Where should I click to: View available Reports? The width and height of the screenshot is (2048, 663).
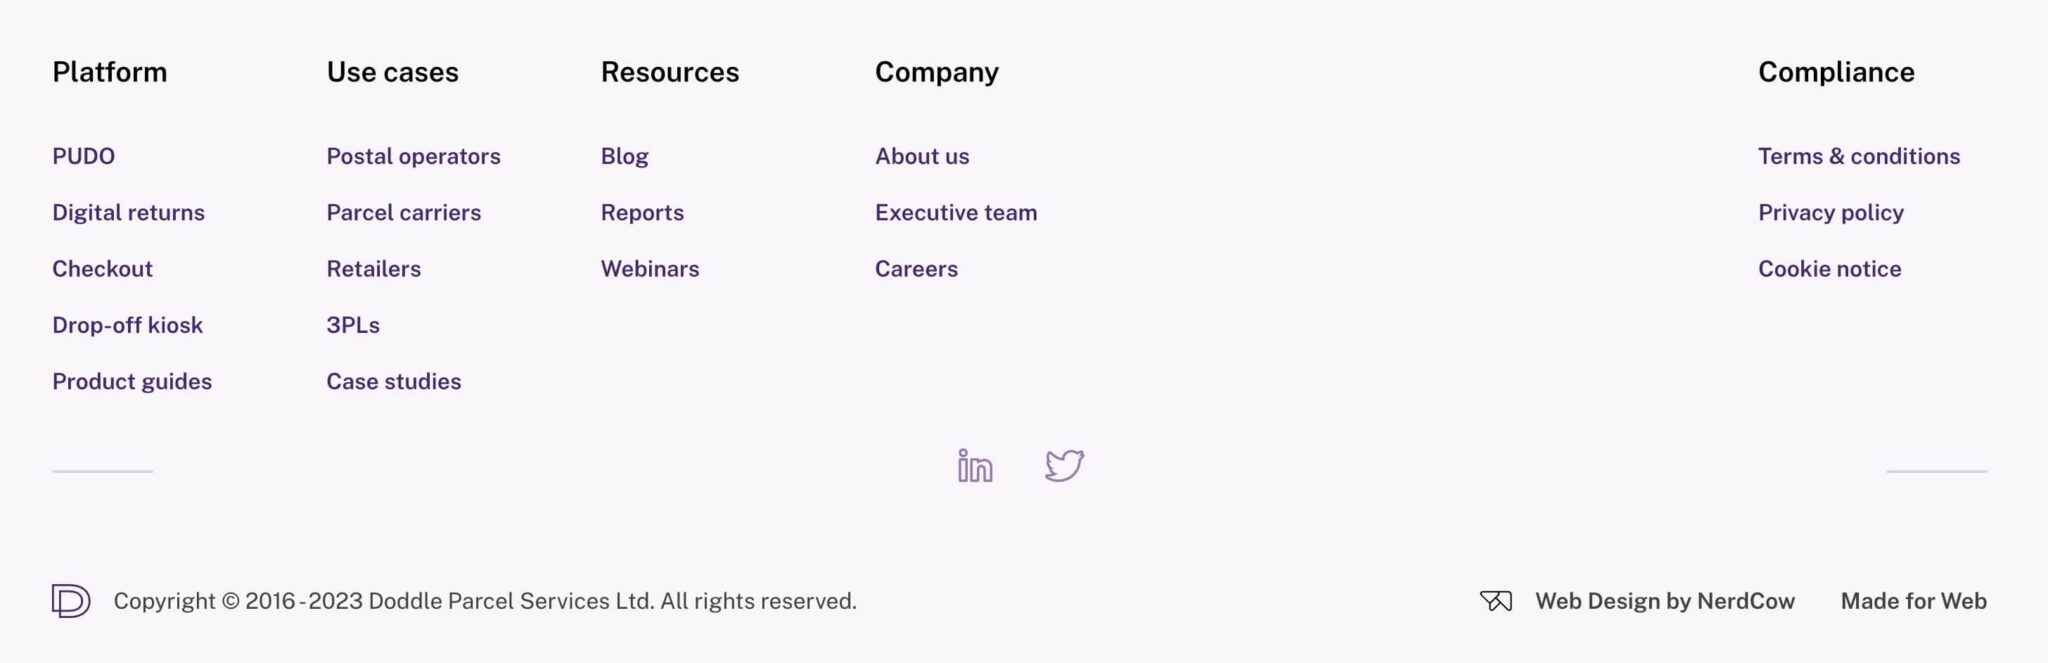(642, 212)
